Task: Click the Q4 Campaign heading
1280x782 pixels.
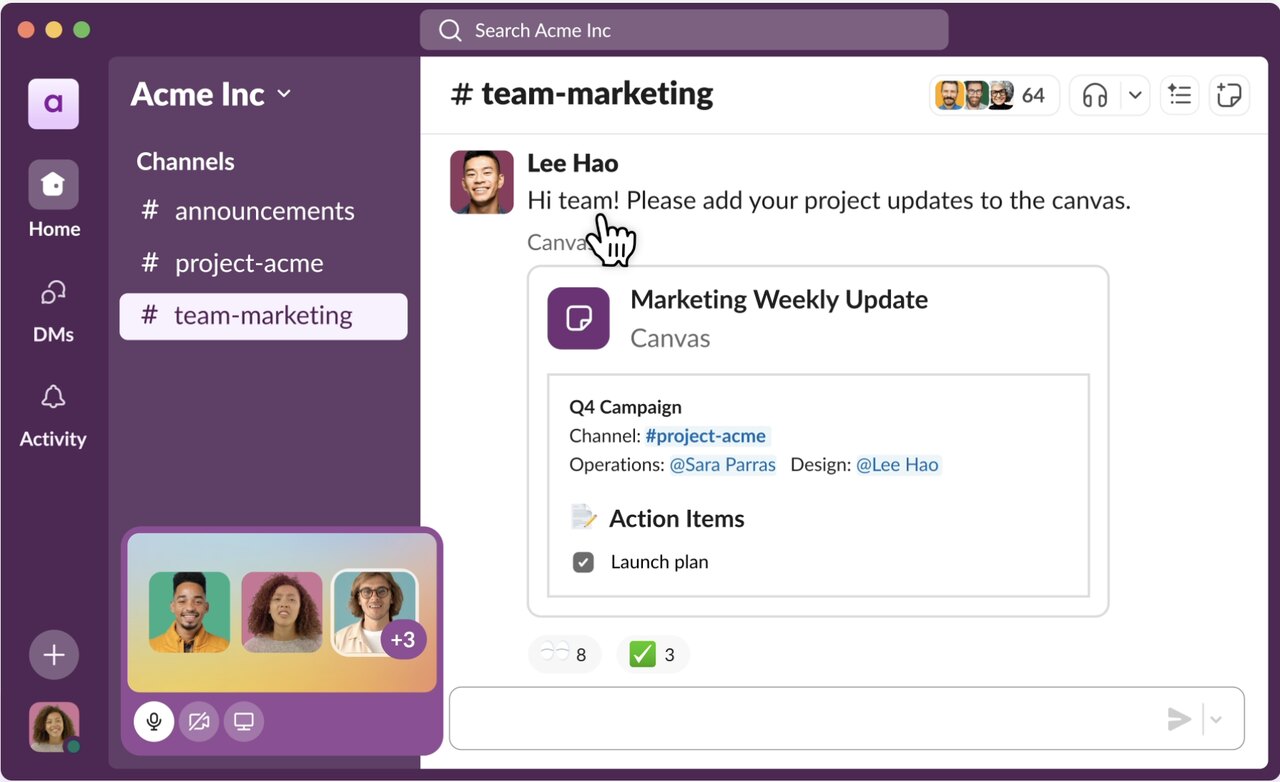Action: pos(625,407)
